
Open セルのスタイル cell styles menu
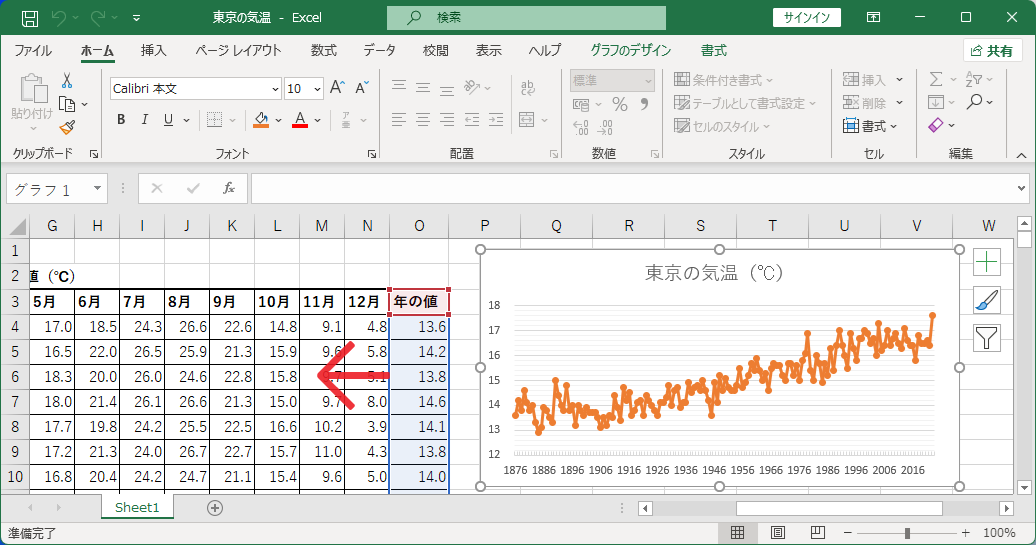point(722,126)
